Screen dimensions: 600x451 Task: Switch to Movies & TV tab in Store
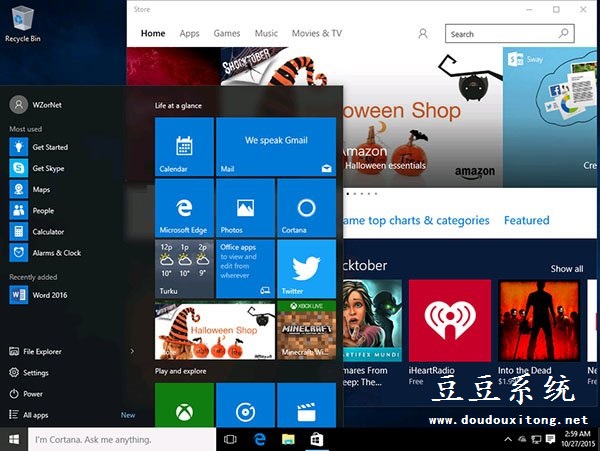[x=317, y=33]
